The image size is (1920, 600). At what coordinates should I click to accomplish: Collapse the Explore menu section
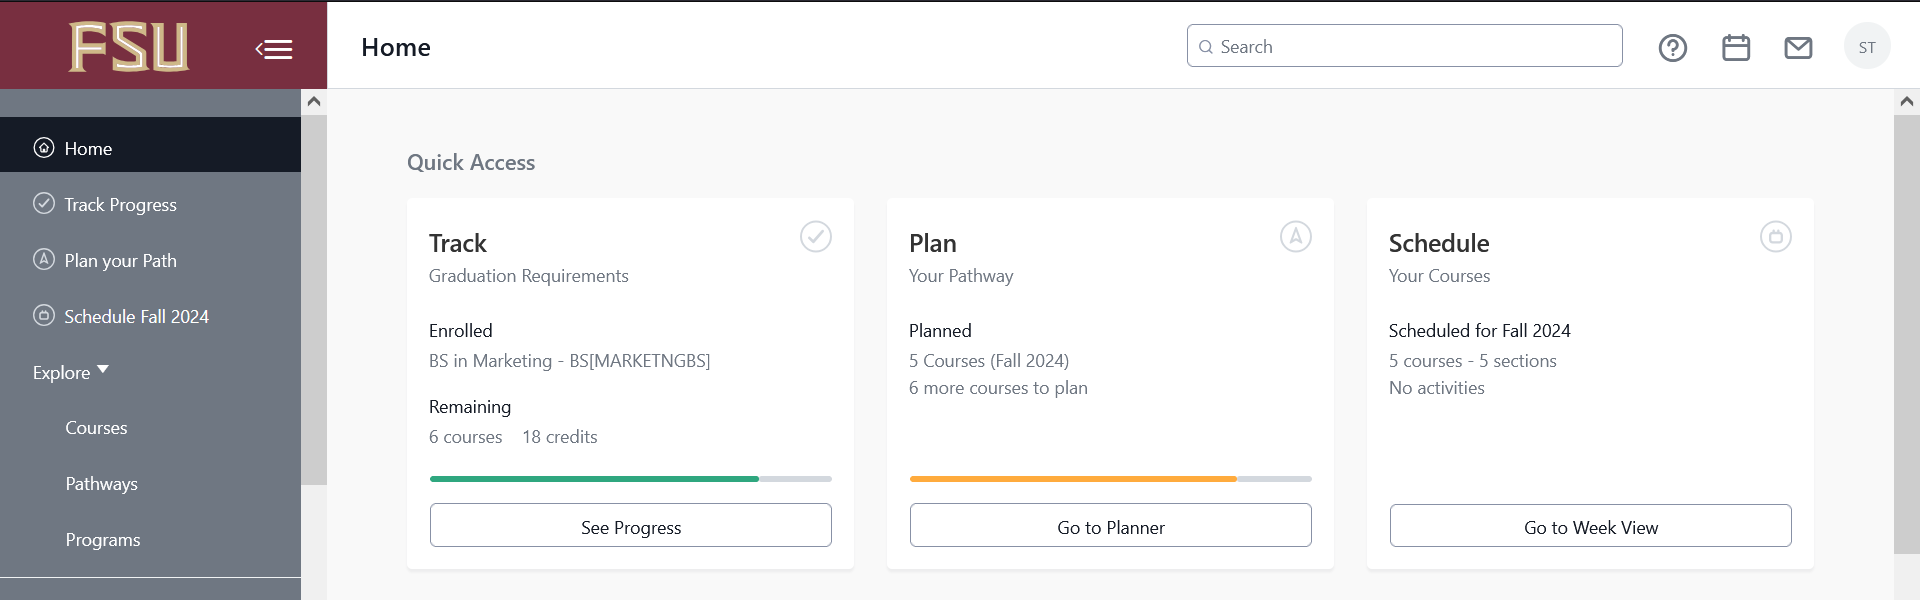click(x=71, y=372)
